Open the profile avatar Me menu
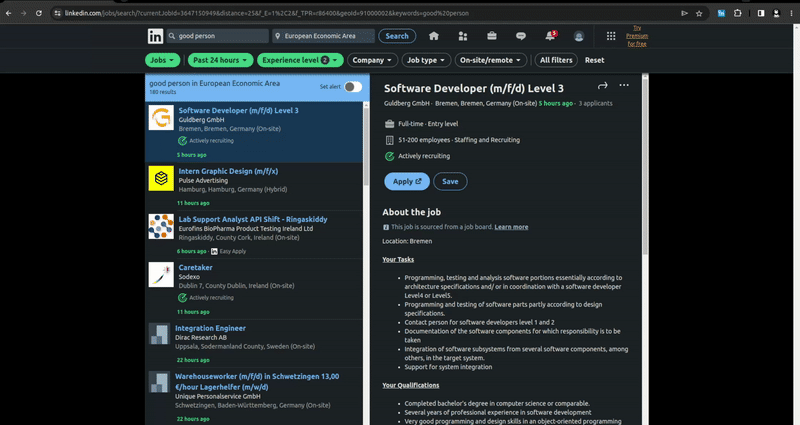 click(579, 36)
